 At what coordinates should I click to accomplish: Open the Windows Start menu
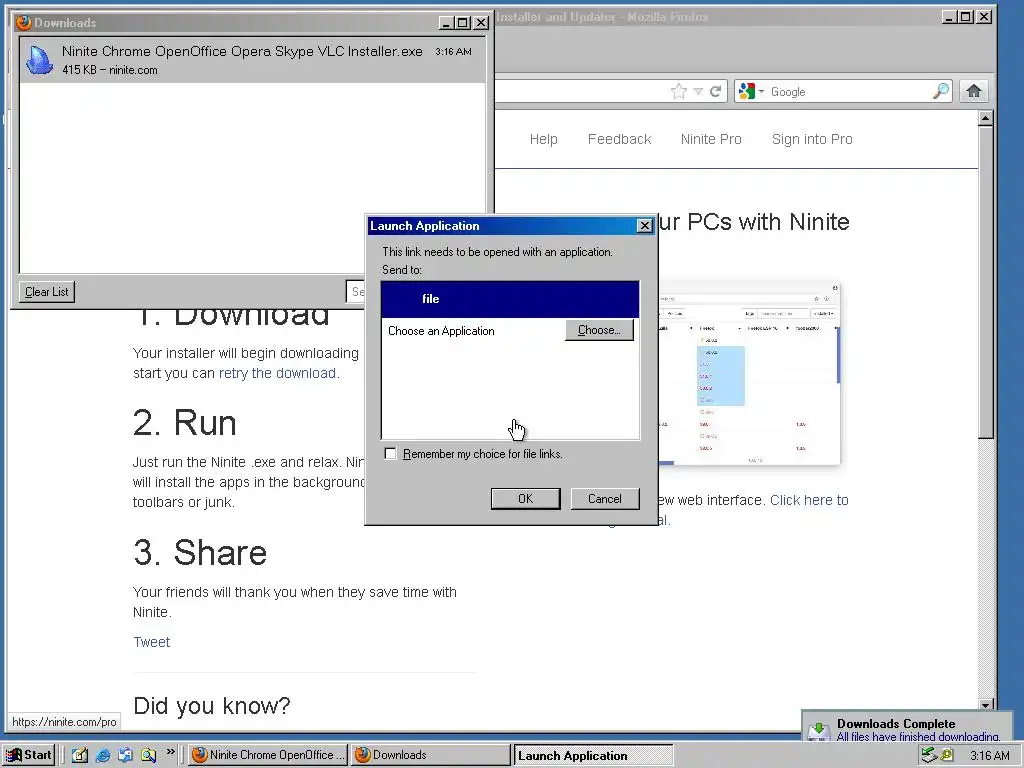pos(29,755)
